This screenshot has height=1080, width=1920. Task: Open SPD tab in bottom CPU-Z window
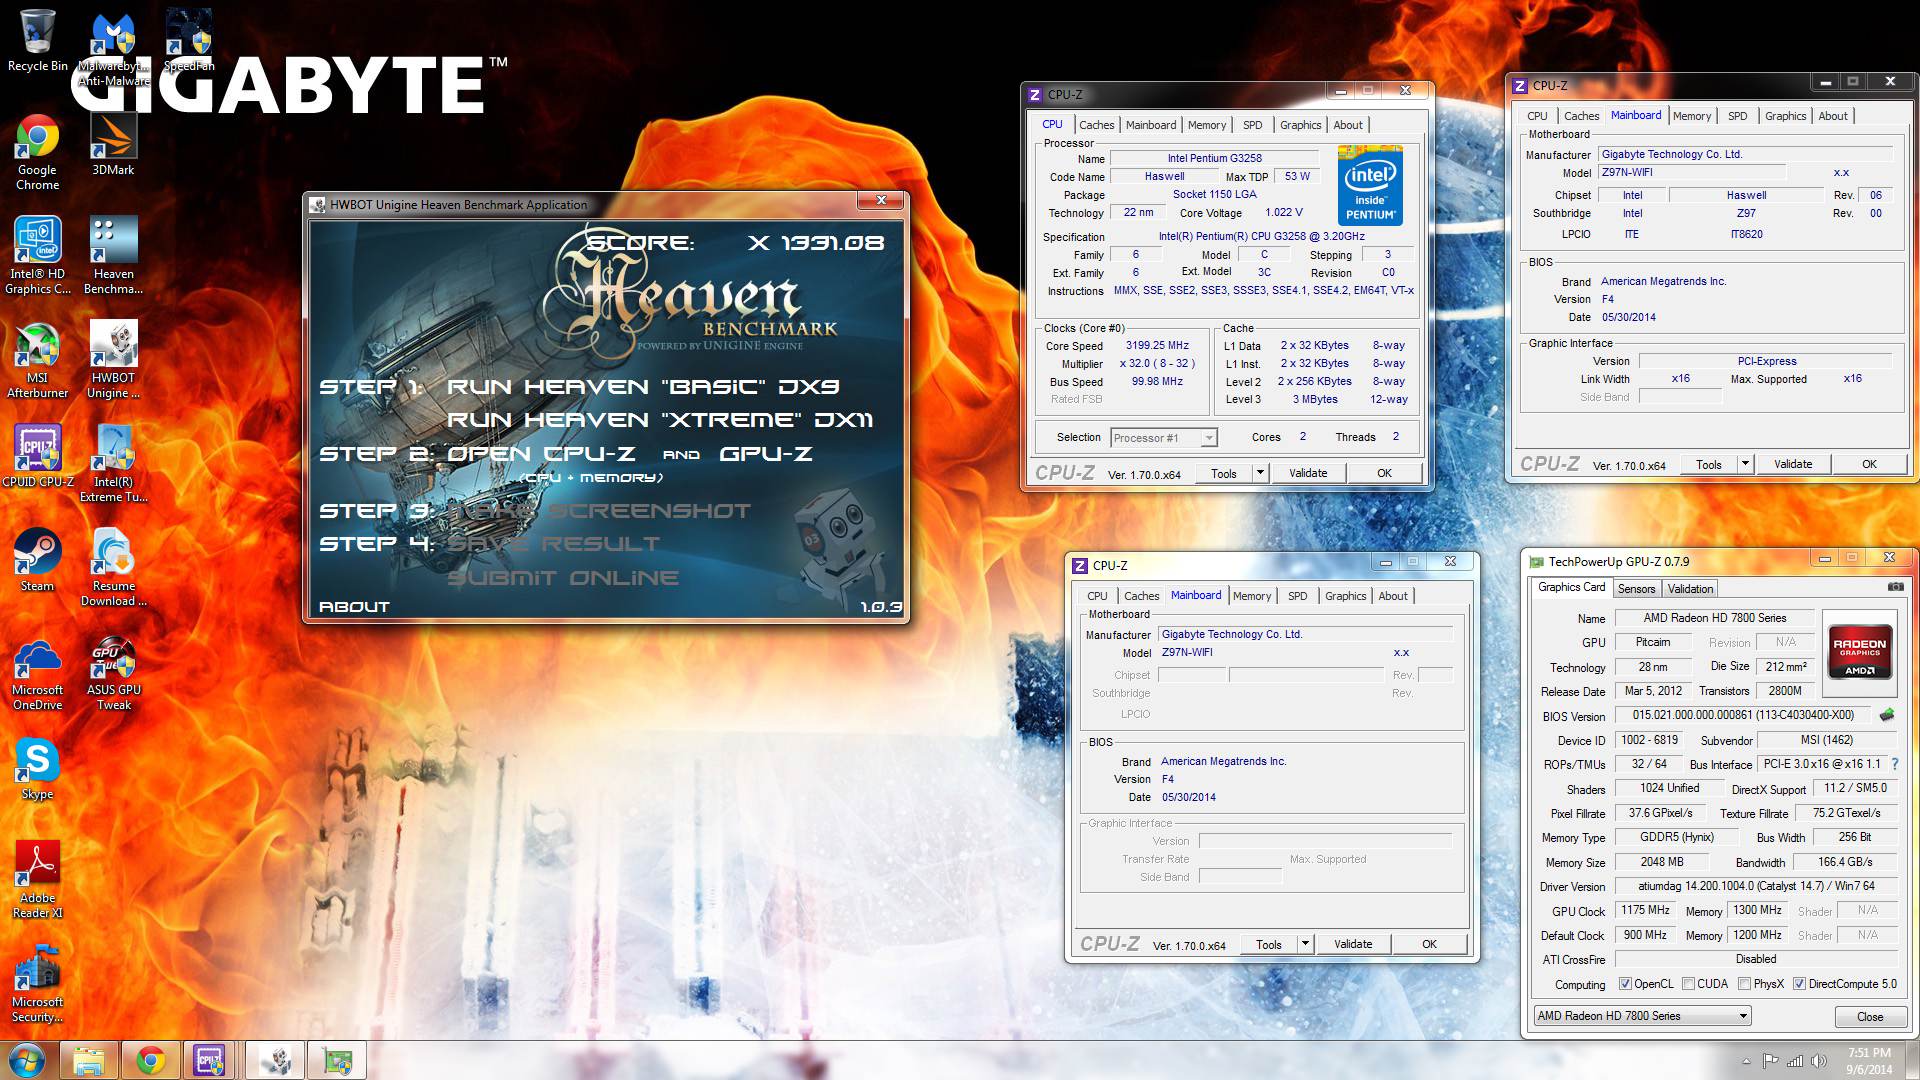point(1297,596)
